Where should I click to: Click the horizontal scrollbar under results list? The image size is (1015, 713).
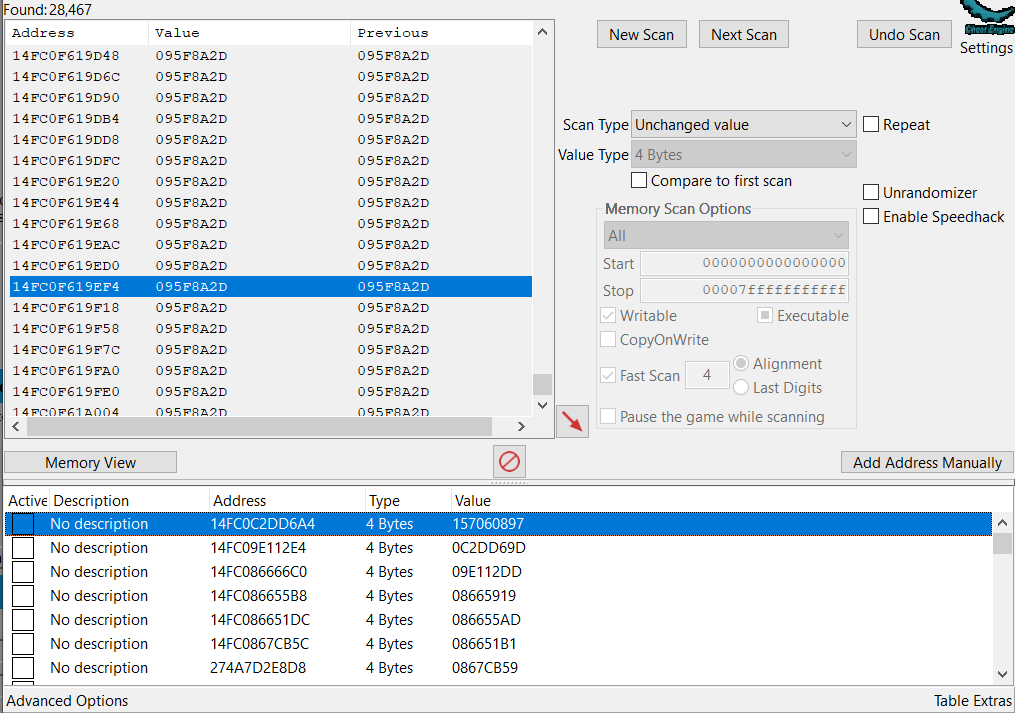click(260, 427)
